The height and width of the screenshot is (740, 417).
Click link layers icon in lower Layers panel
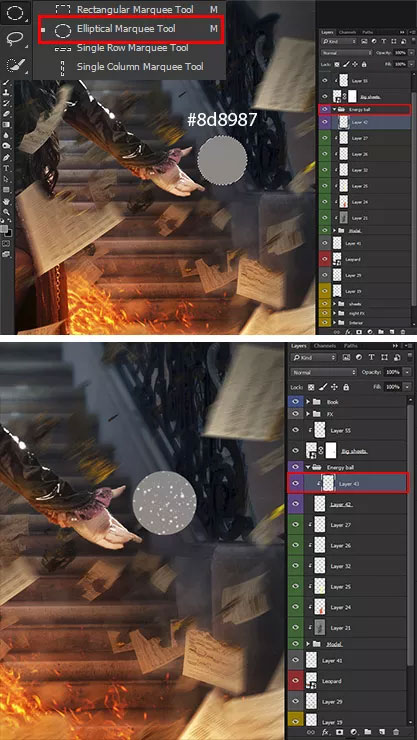click(x=310, y=732)
